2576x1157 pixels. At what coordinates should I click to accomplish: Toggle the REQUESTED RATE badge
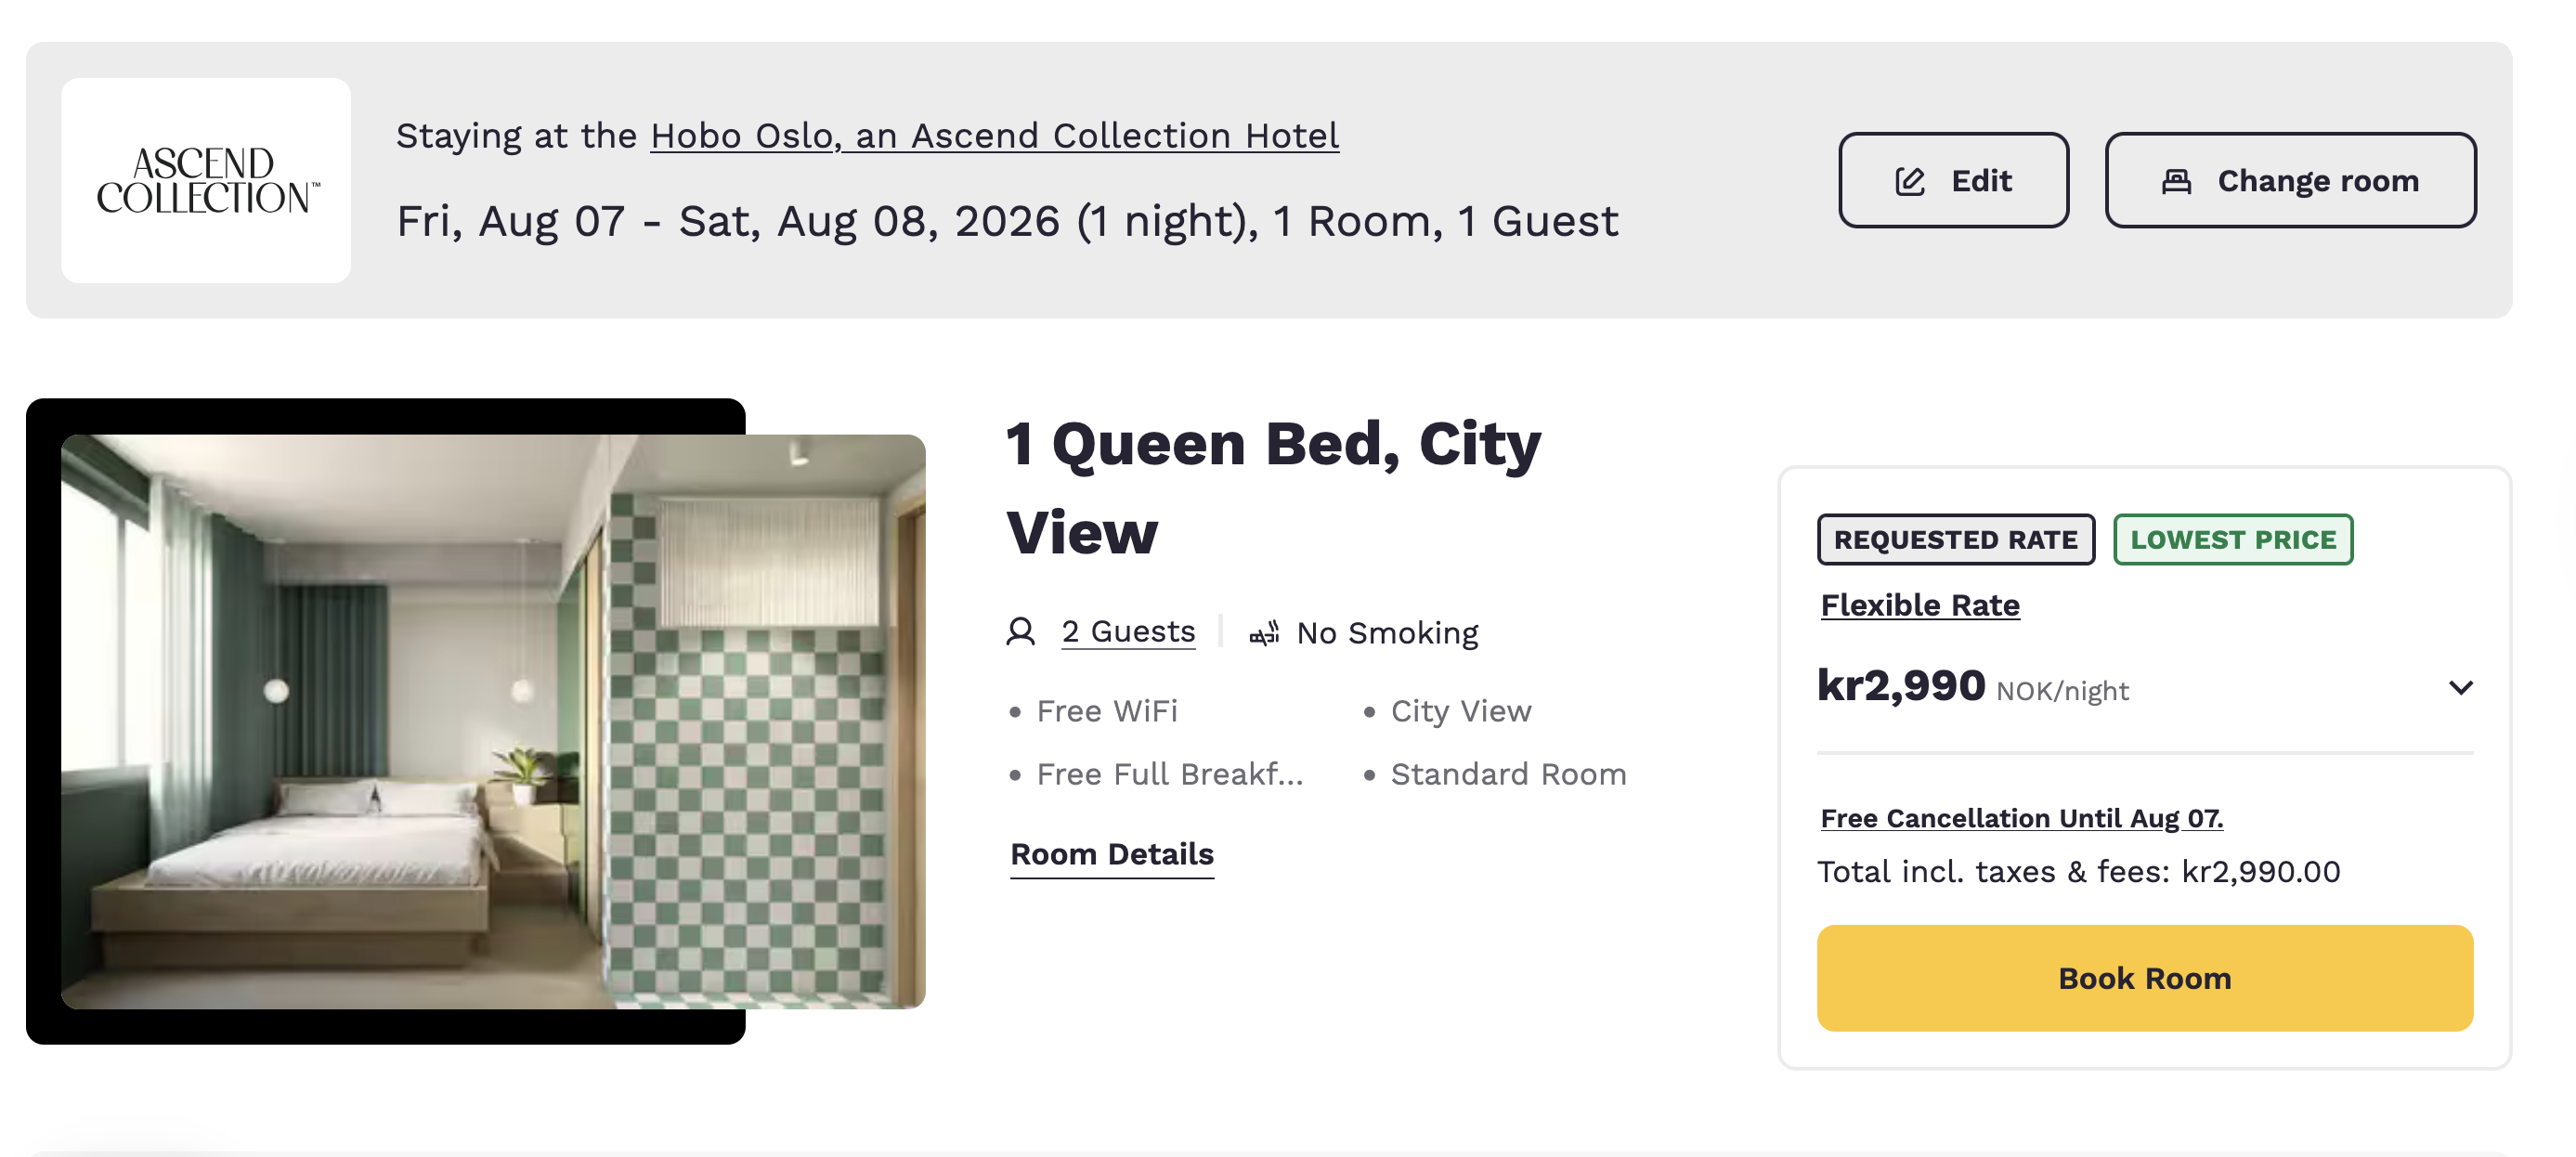[x=1956, y=539]
